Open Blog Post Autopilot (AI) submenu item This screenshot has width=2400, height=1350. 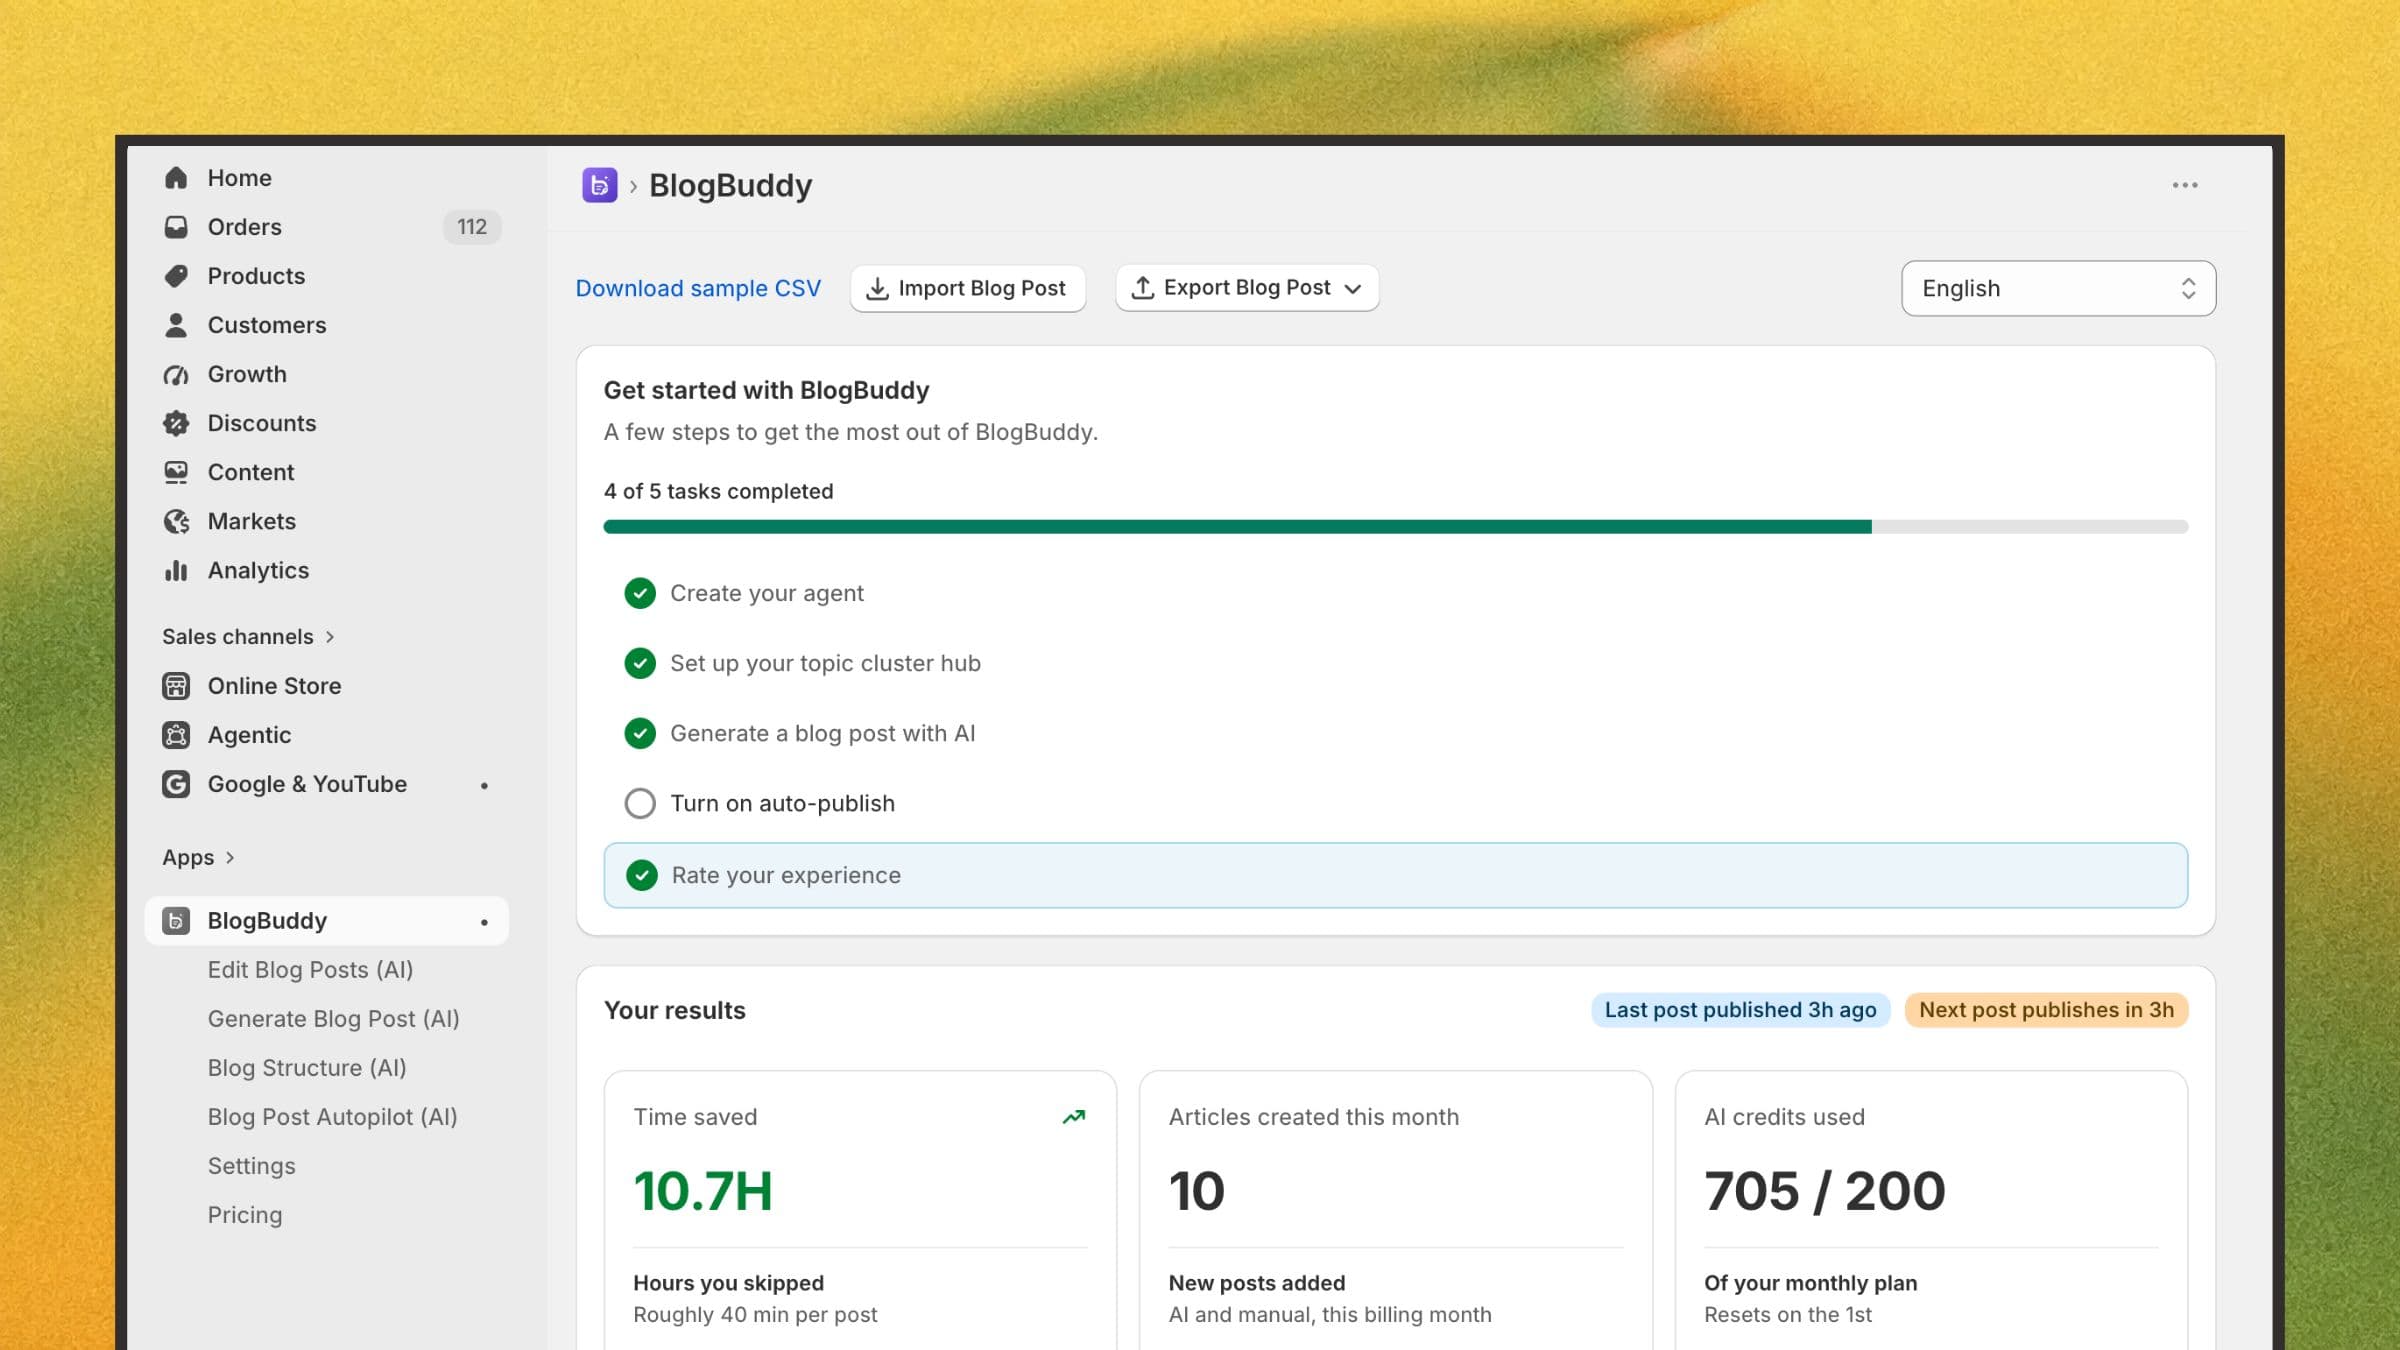pos(332,1117)
